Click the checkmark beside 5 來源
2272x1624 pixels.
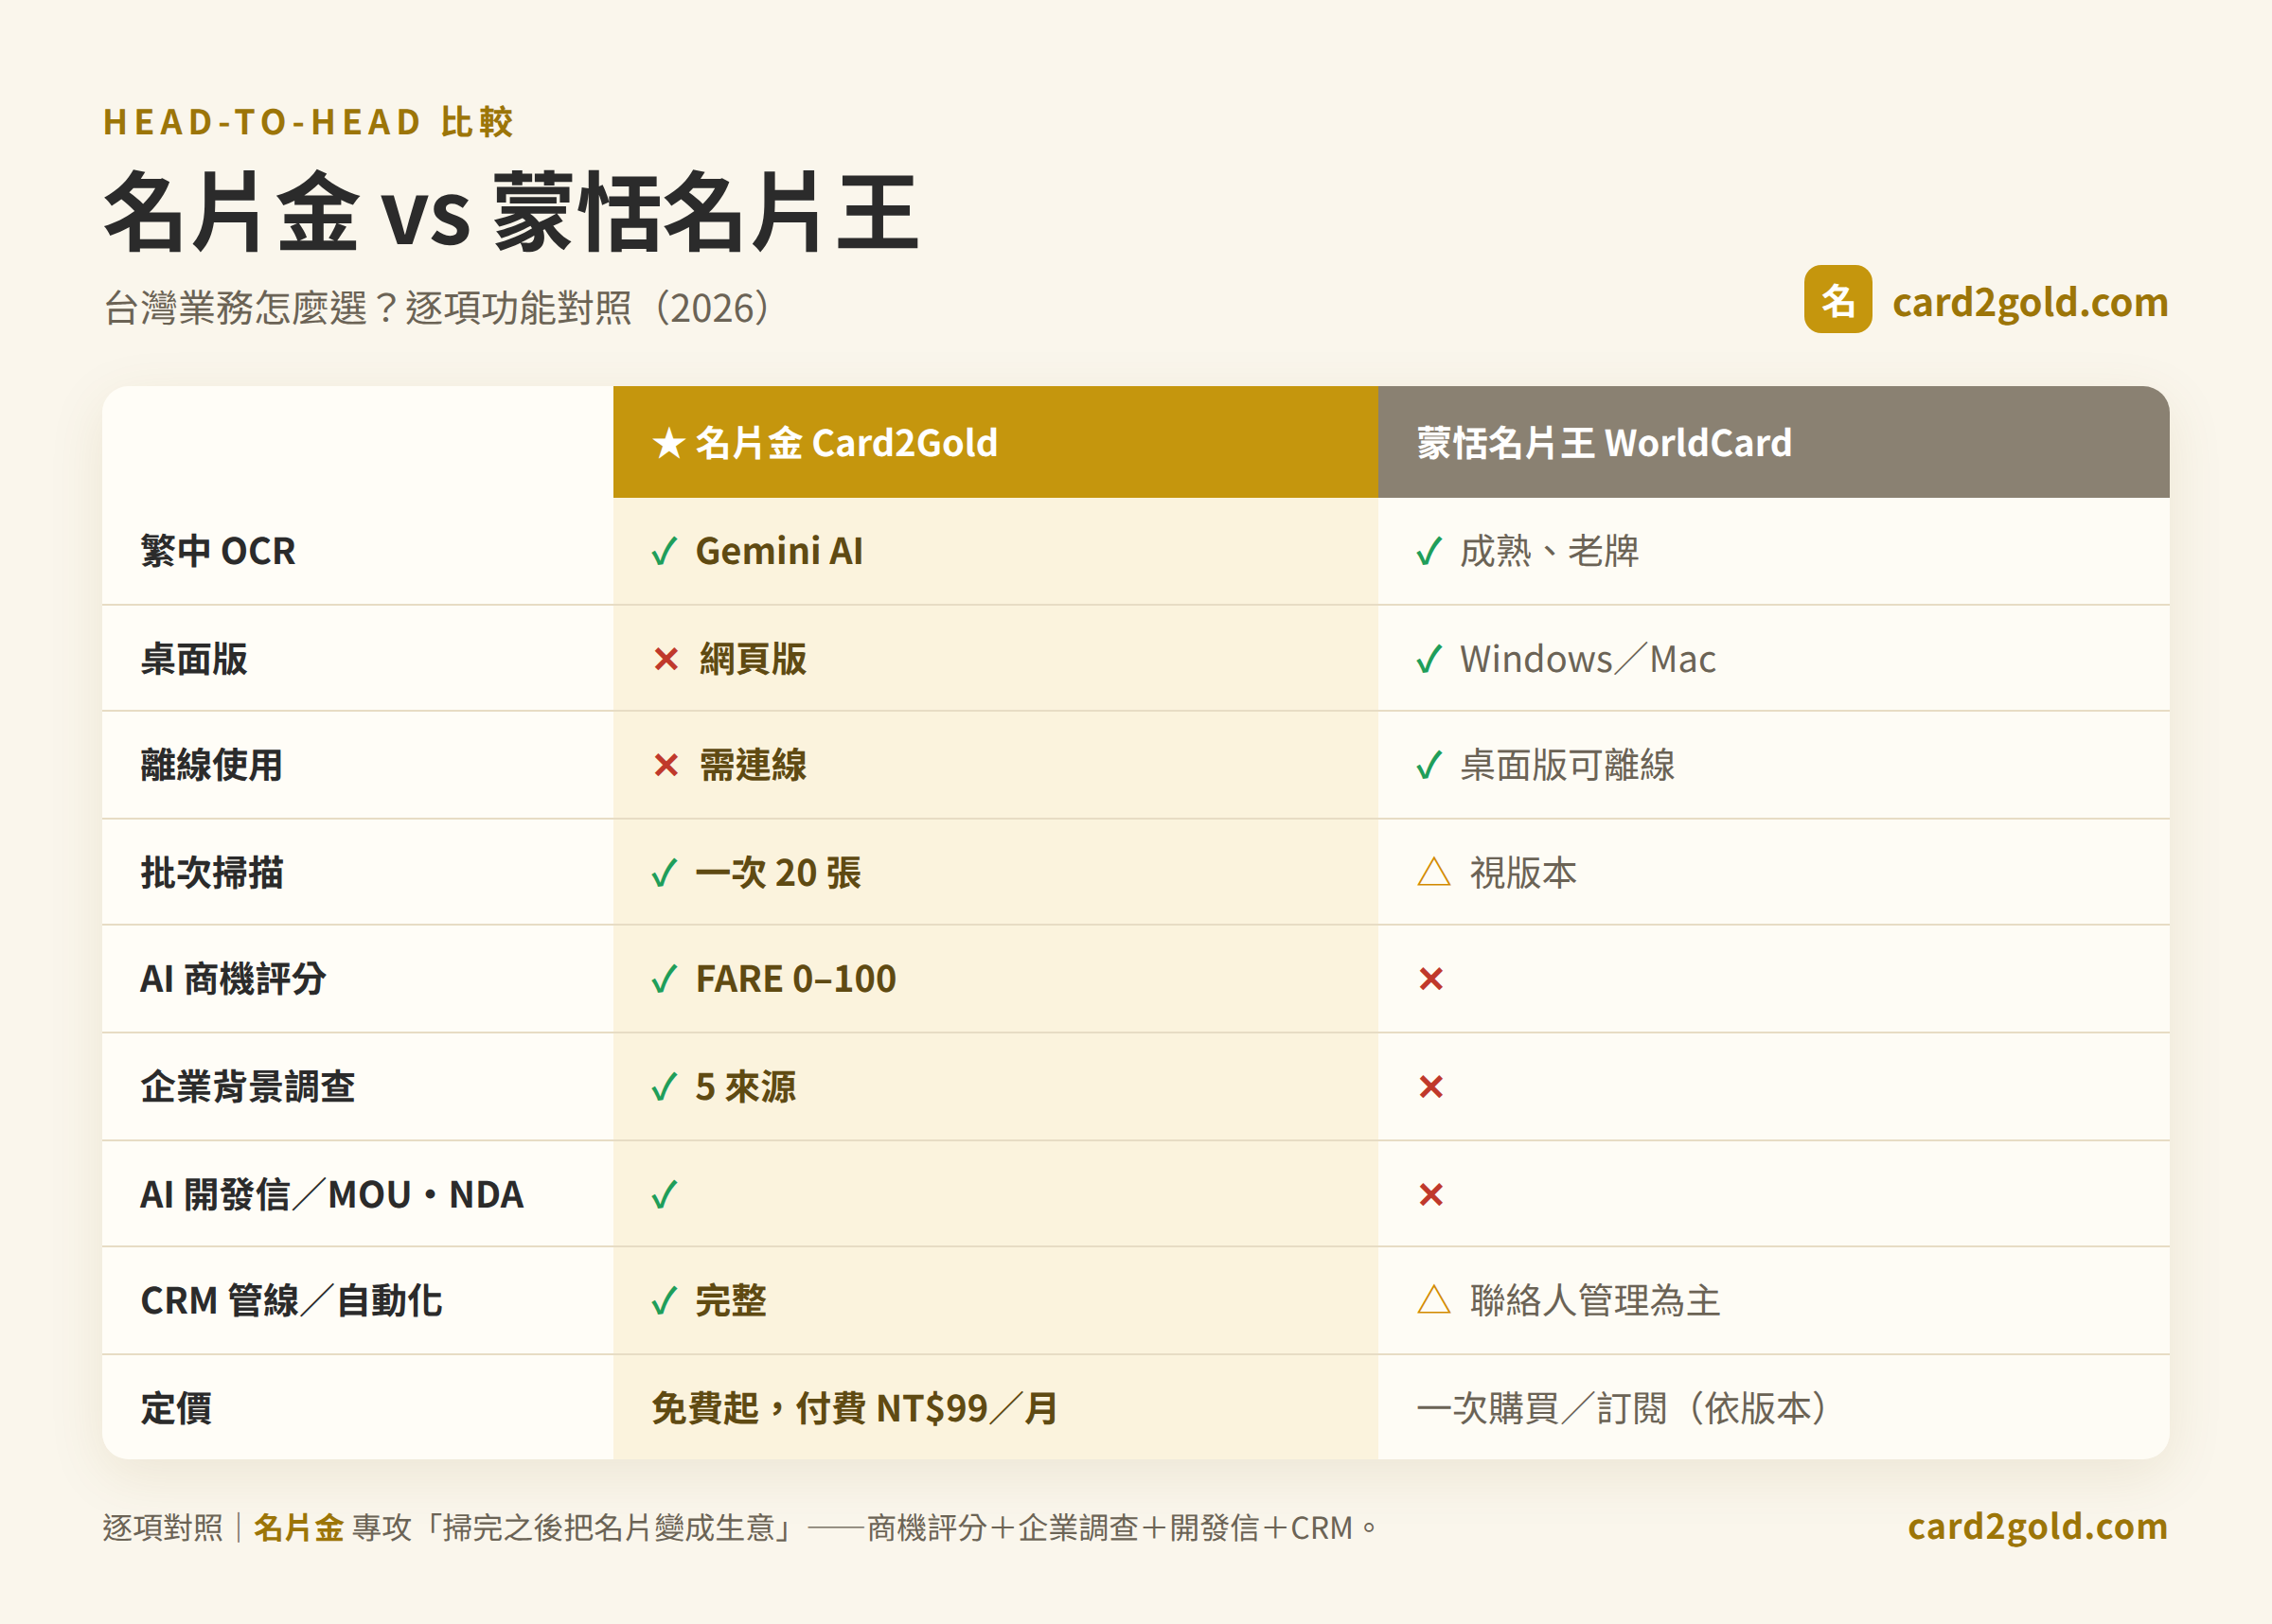pyautogui.click(x=665, y=1087)
